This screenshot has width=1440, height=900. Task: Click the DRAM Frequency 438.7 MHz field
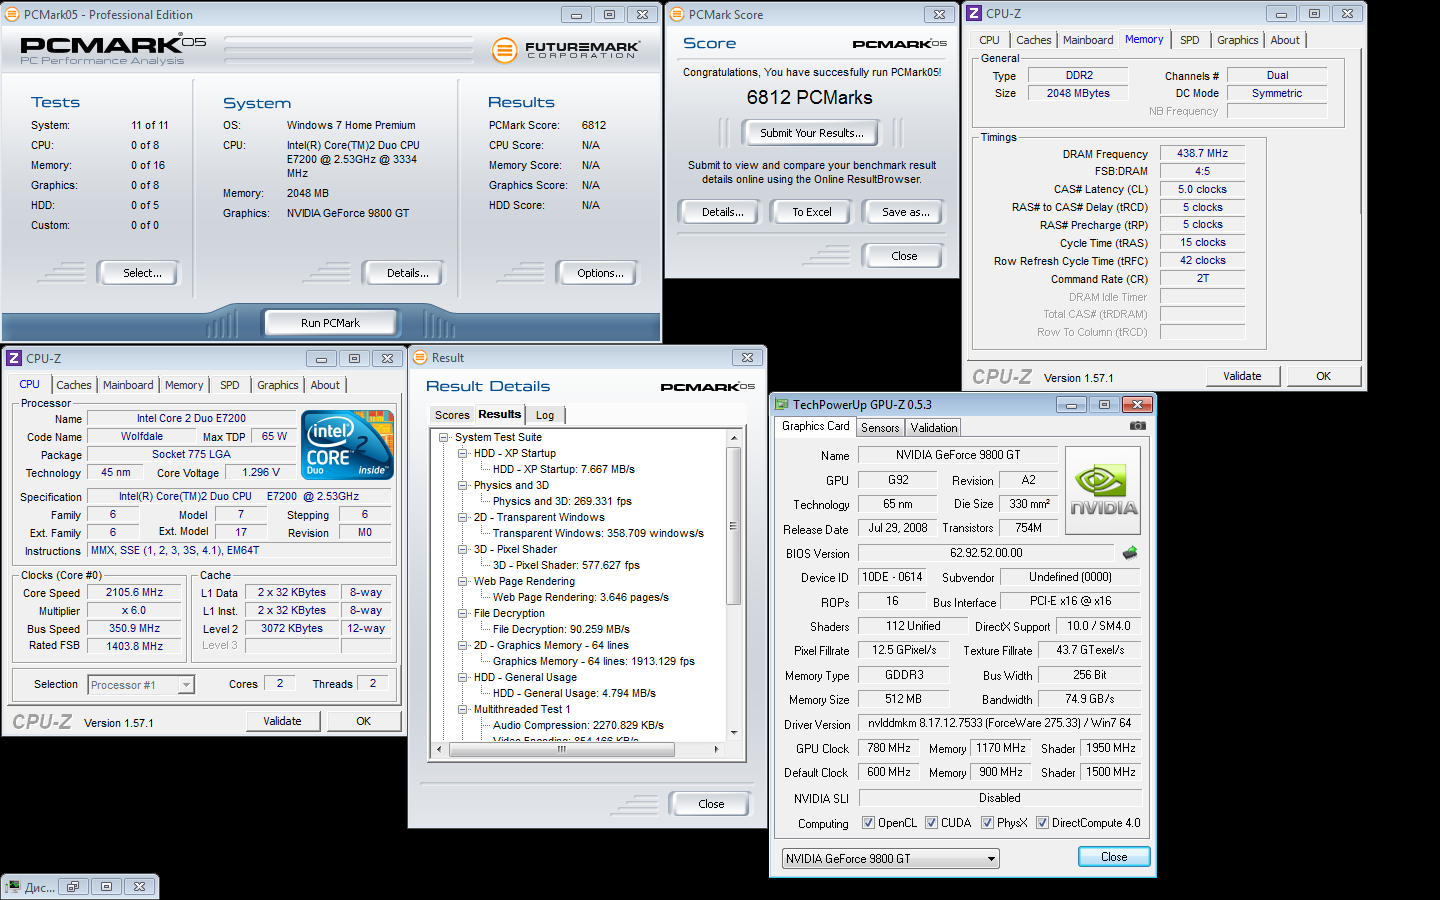point(1202,153)
